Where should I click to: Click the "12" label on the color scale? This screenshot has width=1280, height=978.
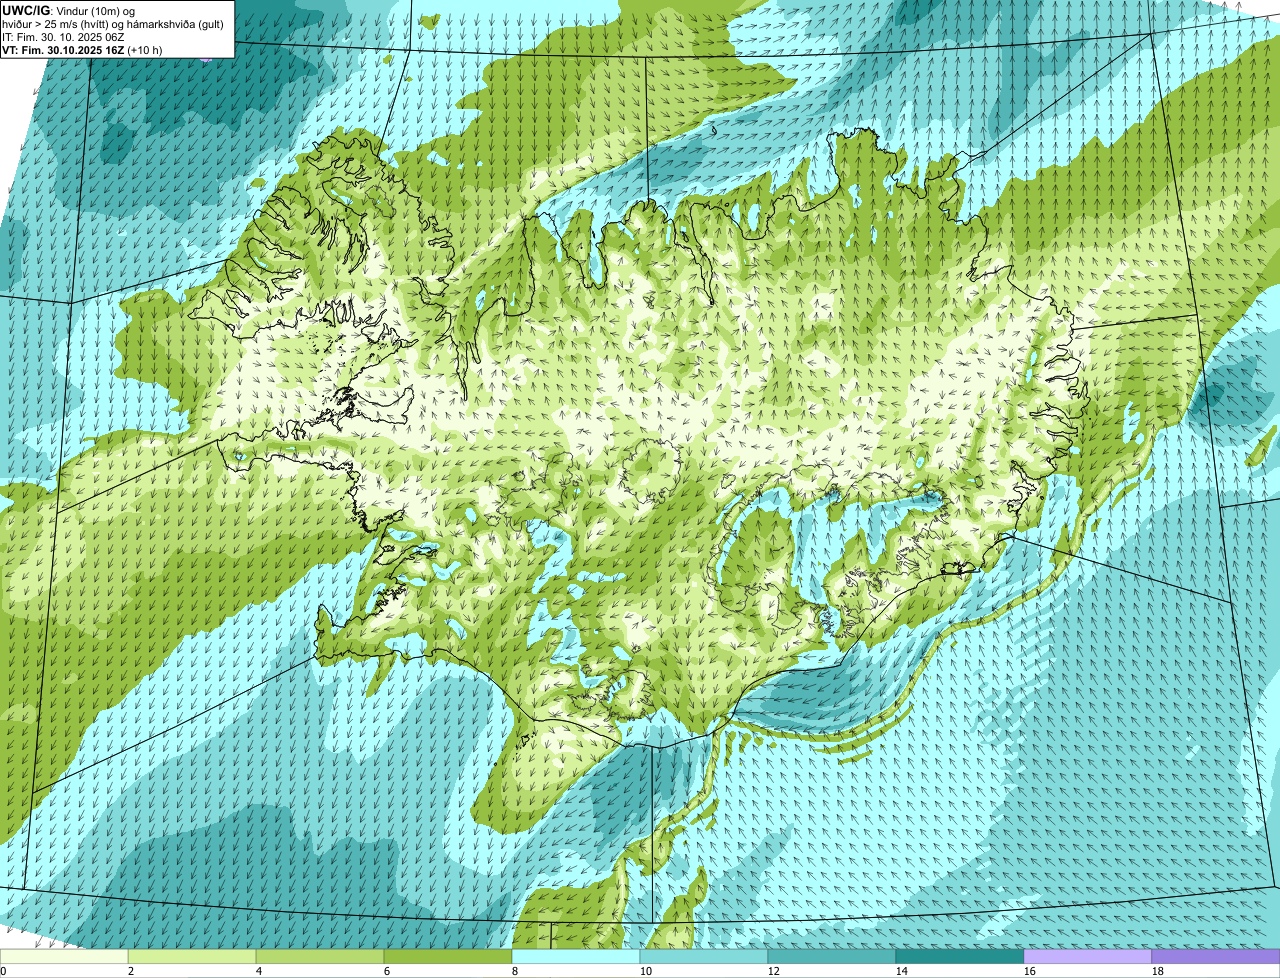click(x=774, y=971)
